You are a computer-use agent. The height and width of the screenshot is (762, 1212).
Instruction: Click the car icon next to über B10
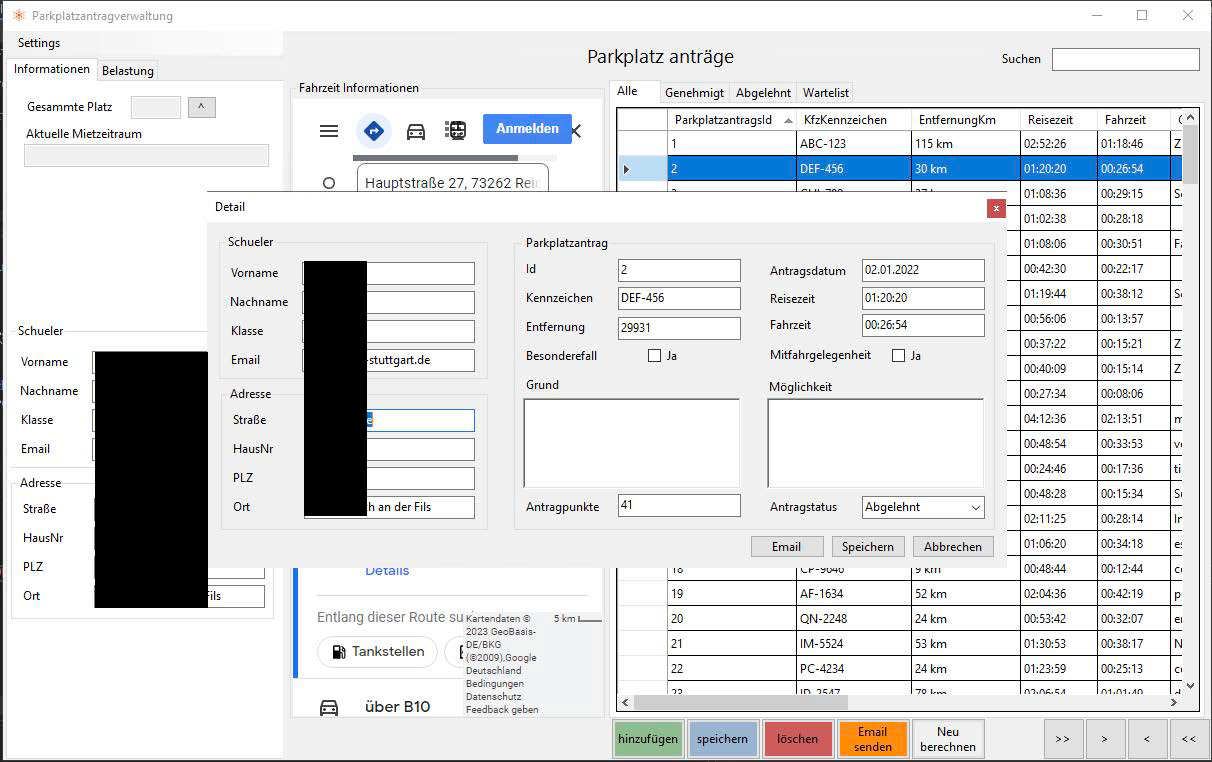tap(328, 706)
